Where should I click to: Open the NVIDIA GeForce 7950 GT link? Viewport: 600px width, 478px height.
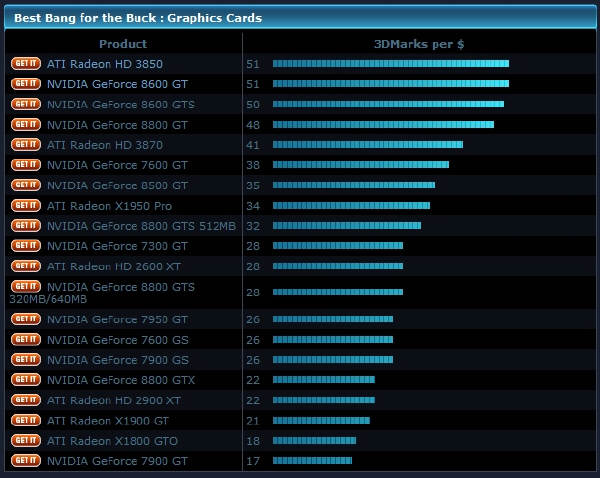117,320
